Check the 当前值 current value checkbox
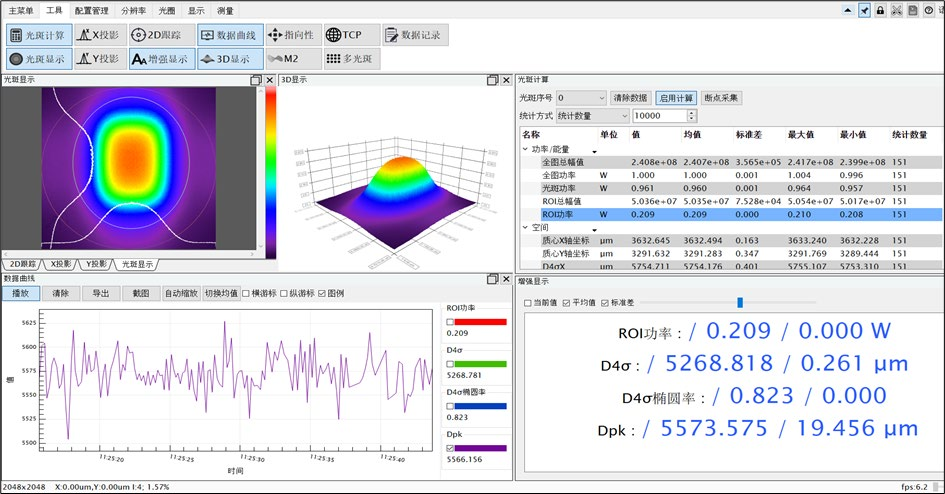The width and height of the screenshot is (945, 494). tap(528, 303)
